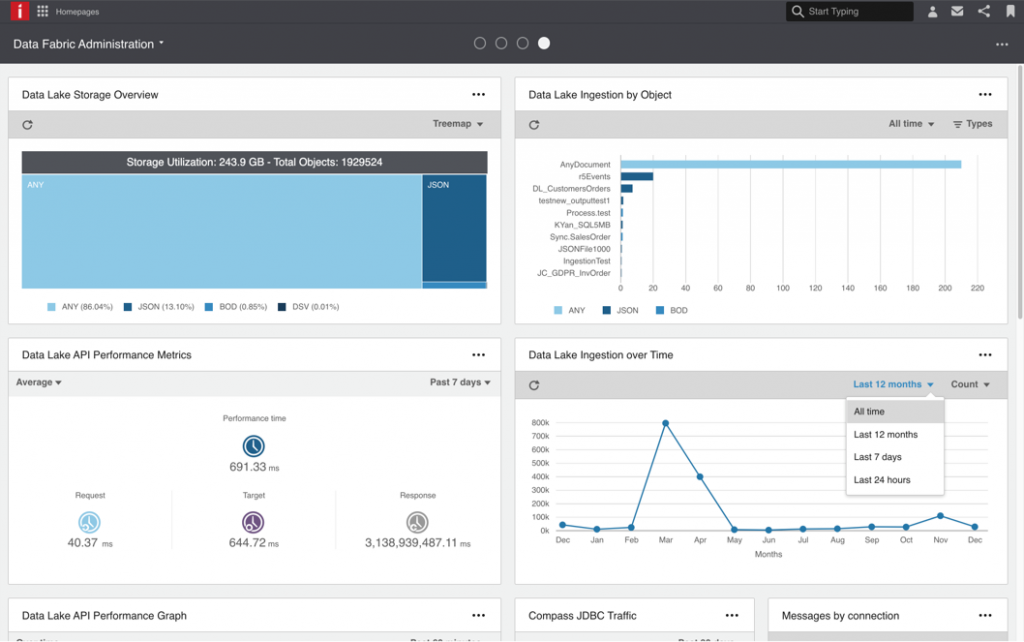Refresh the Data Lake Ingestion by Object widget
This screenshot has width=1024, height=642.
click(534, 125)
